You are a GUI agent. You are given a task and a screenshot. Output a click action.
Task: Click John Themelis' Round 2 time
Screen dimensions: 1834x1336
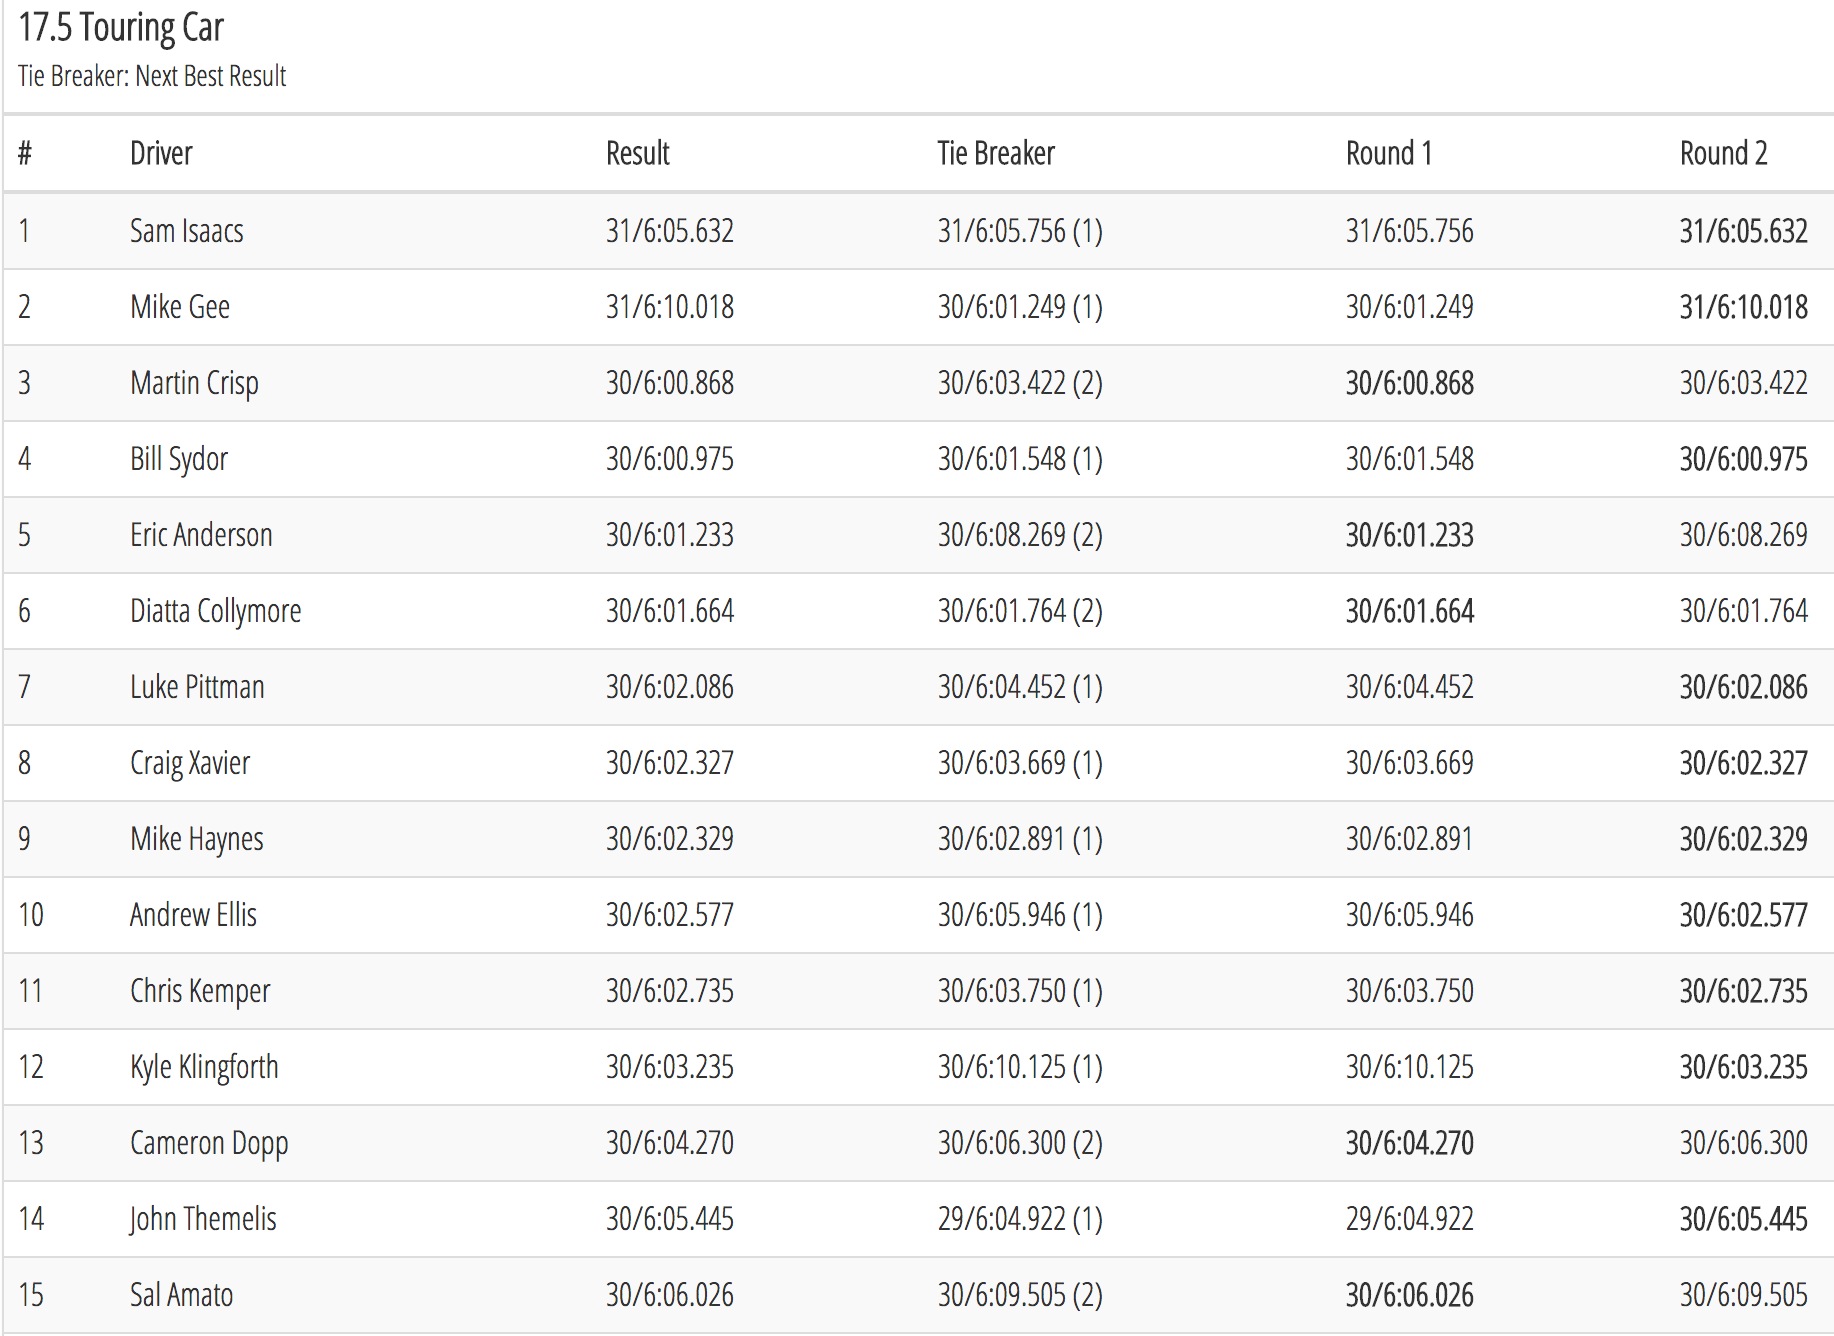[1743, 1219]
